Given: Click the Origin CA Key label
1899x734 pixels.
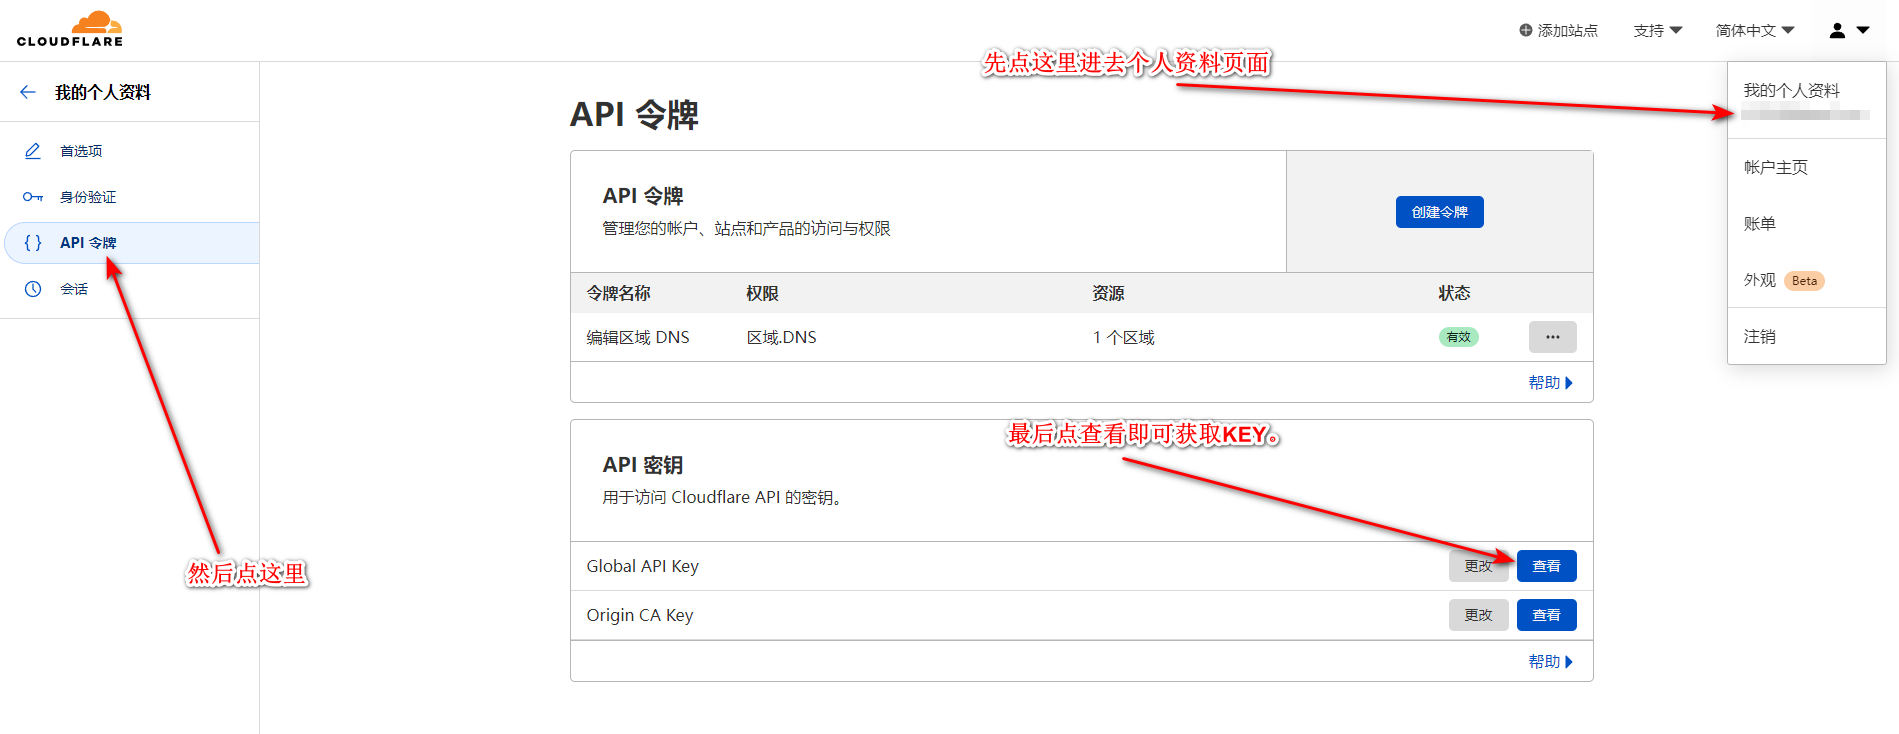Looking at the screenshot, I should (x=640, y=615).
